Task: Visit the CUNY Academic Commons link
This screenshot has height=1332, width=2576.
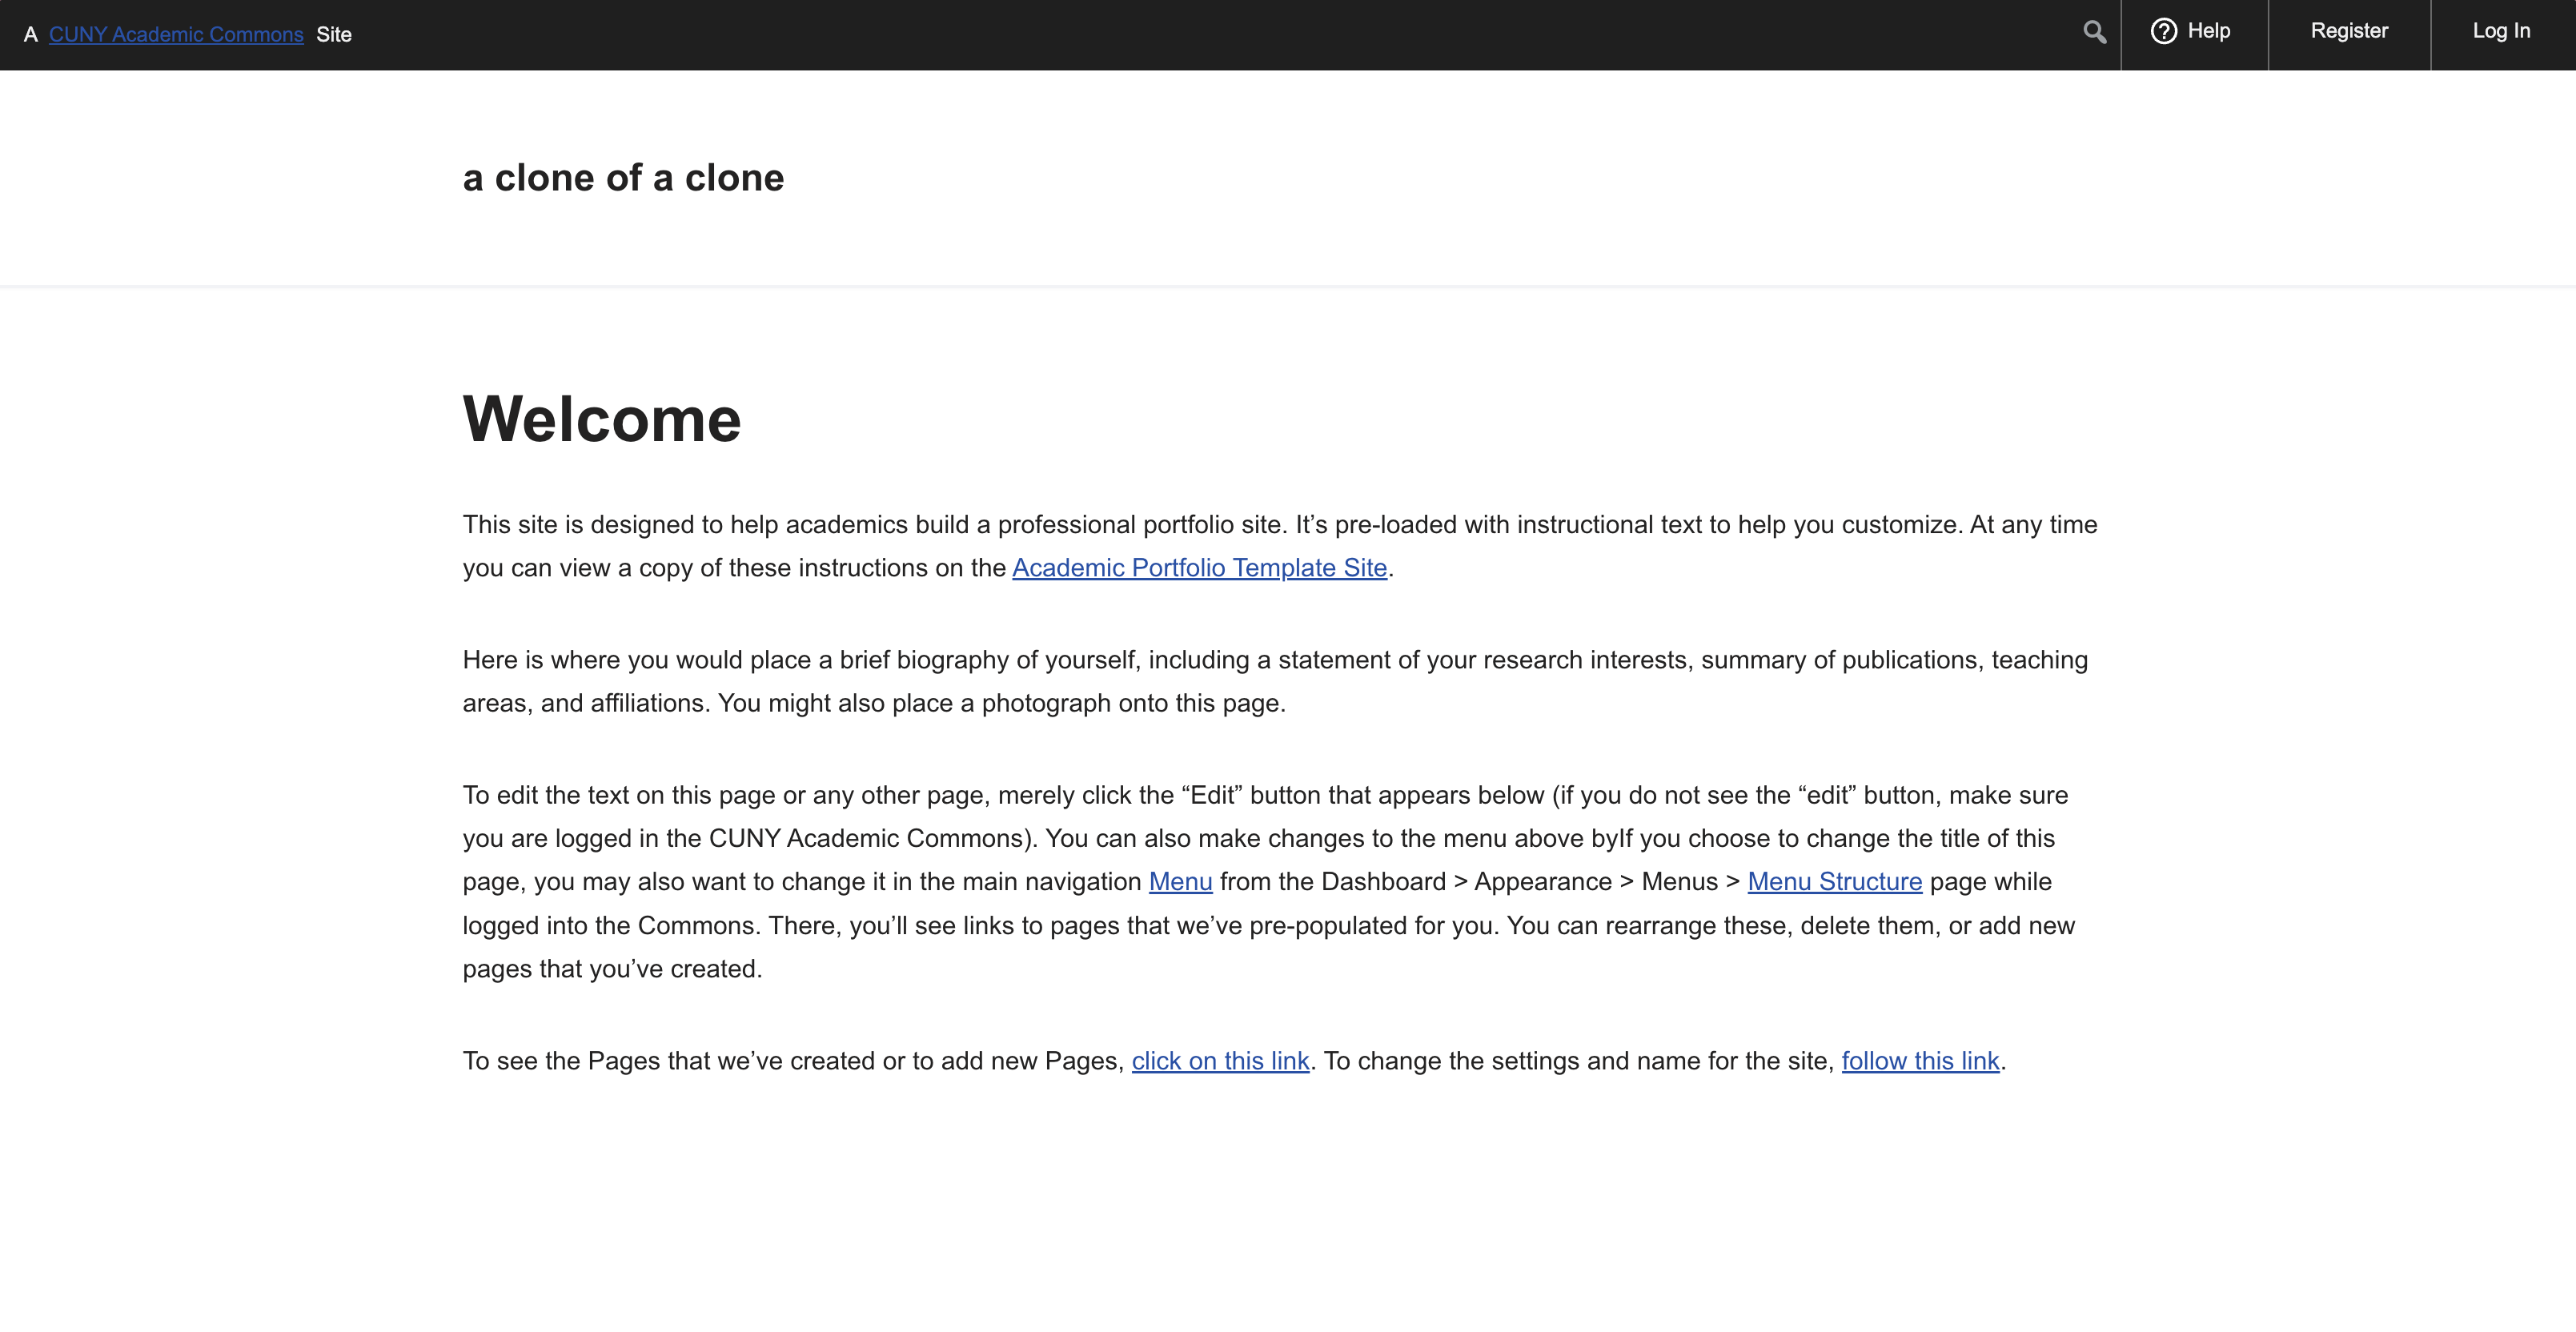Action: click(176, 35)
